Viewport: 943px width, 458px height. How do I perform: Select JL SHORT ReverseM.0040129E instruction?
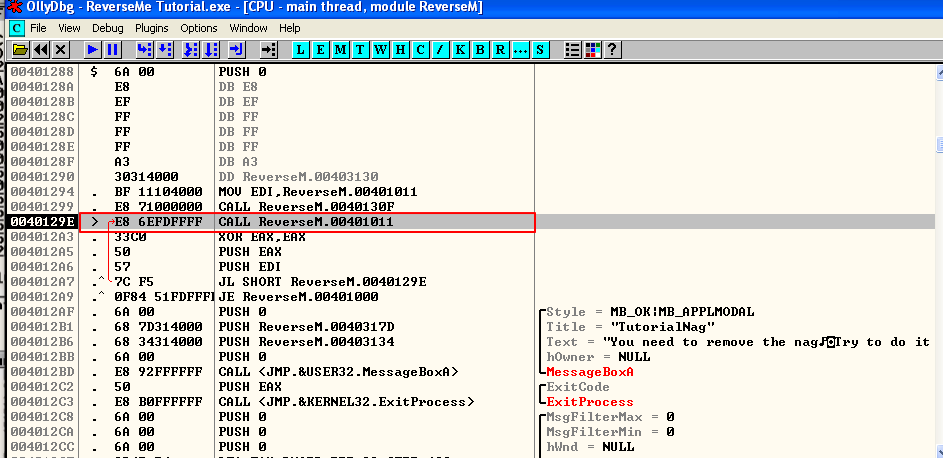(322, 282)
